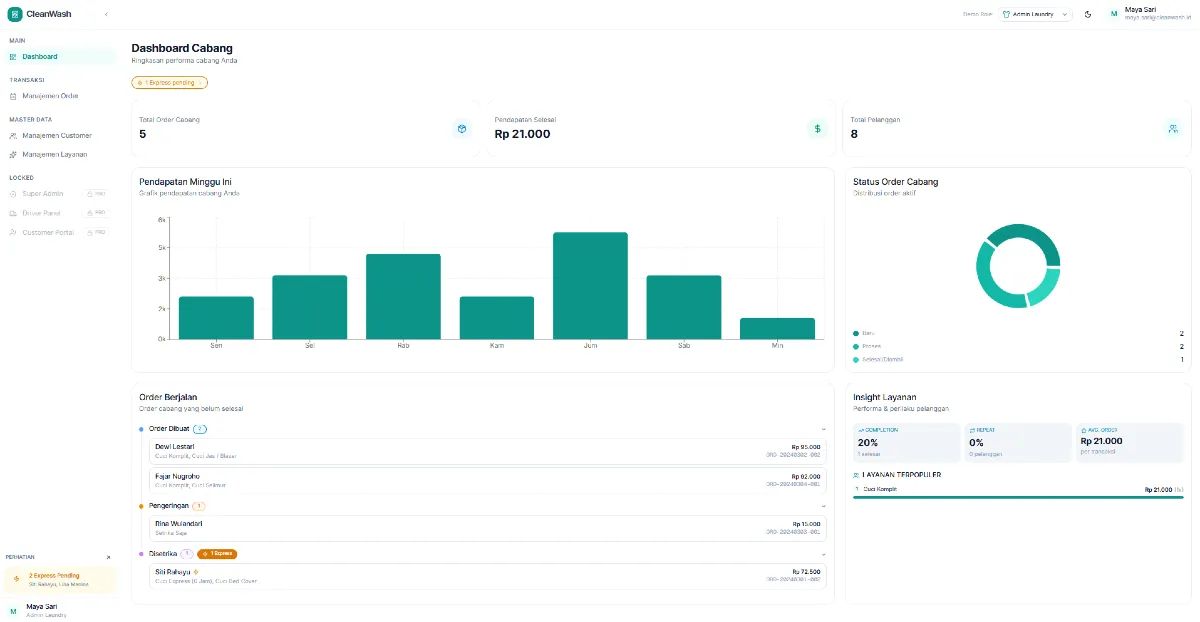This screenshot has width=1200, height=622.
Task: Open the 2 Express Pending alert
Action: (x=60, y=580)
